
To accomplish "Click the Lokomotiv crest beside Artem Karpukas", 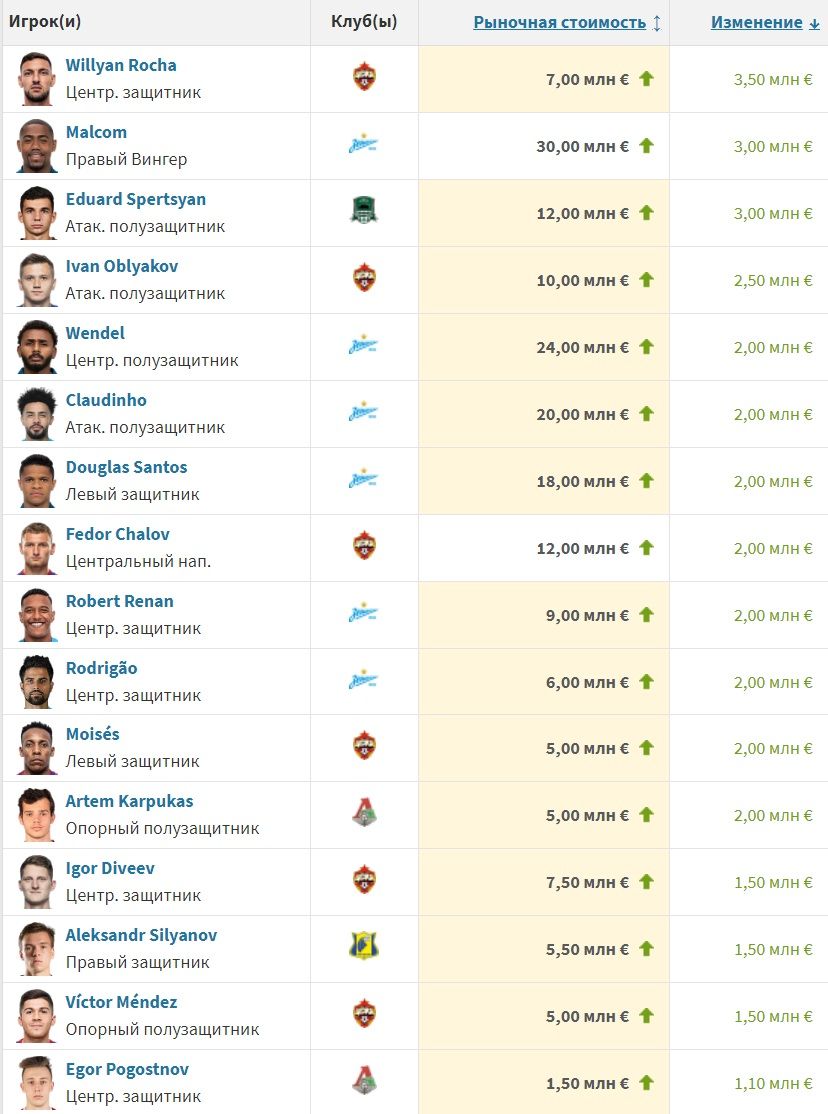I will 364,815.
